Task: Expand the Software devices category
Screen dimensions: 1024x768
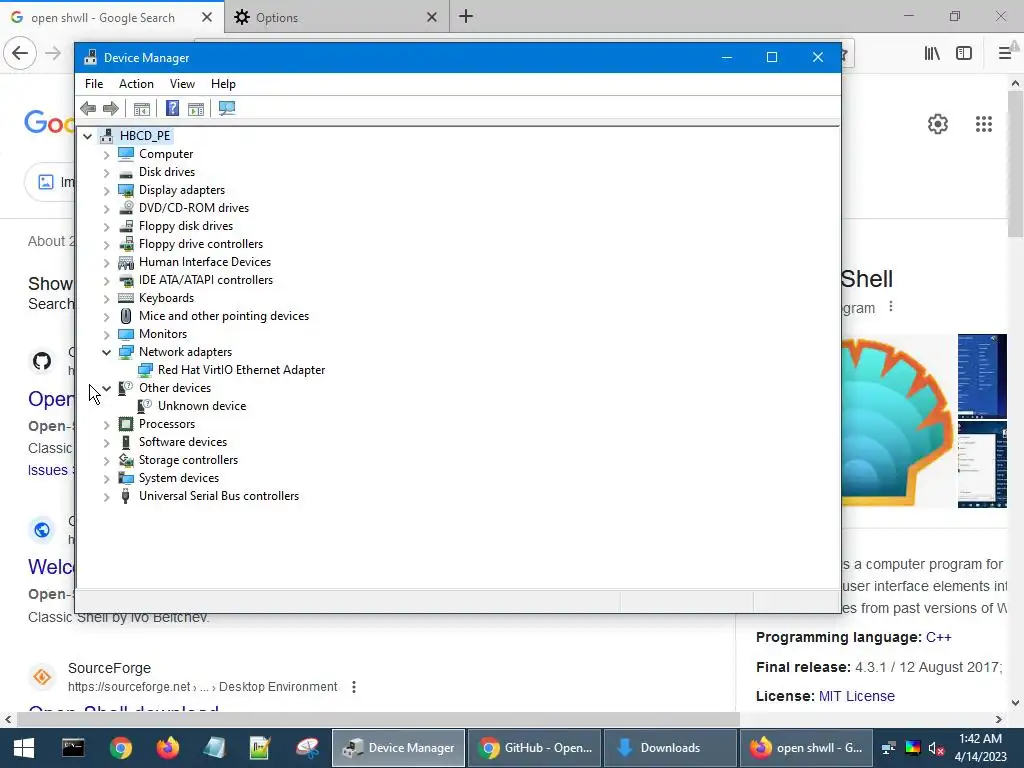Action: point(106,443)
